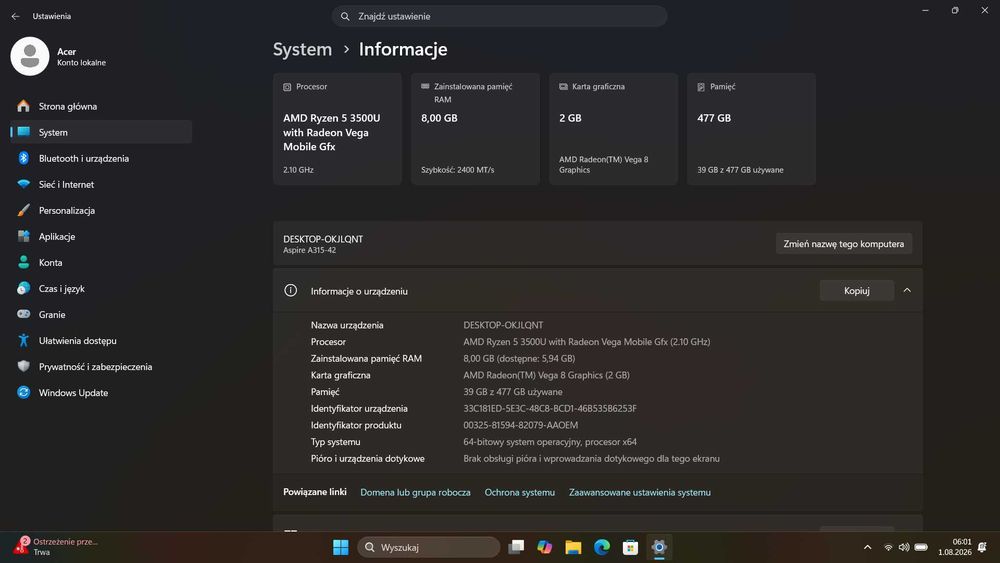1000x563 pixels.
Task: Open Domena lub grupa robocza link
Action: tap(415, 492)
